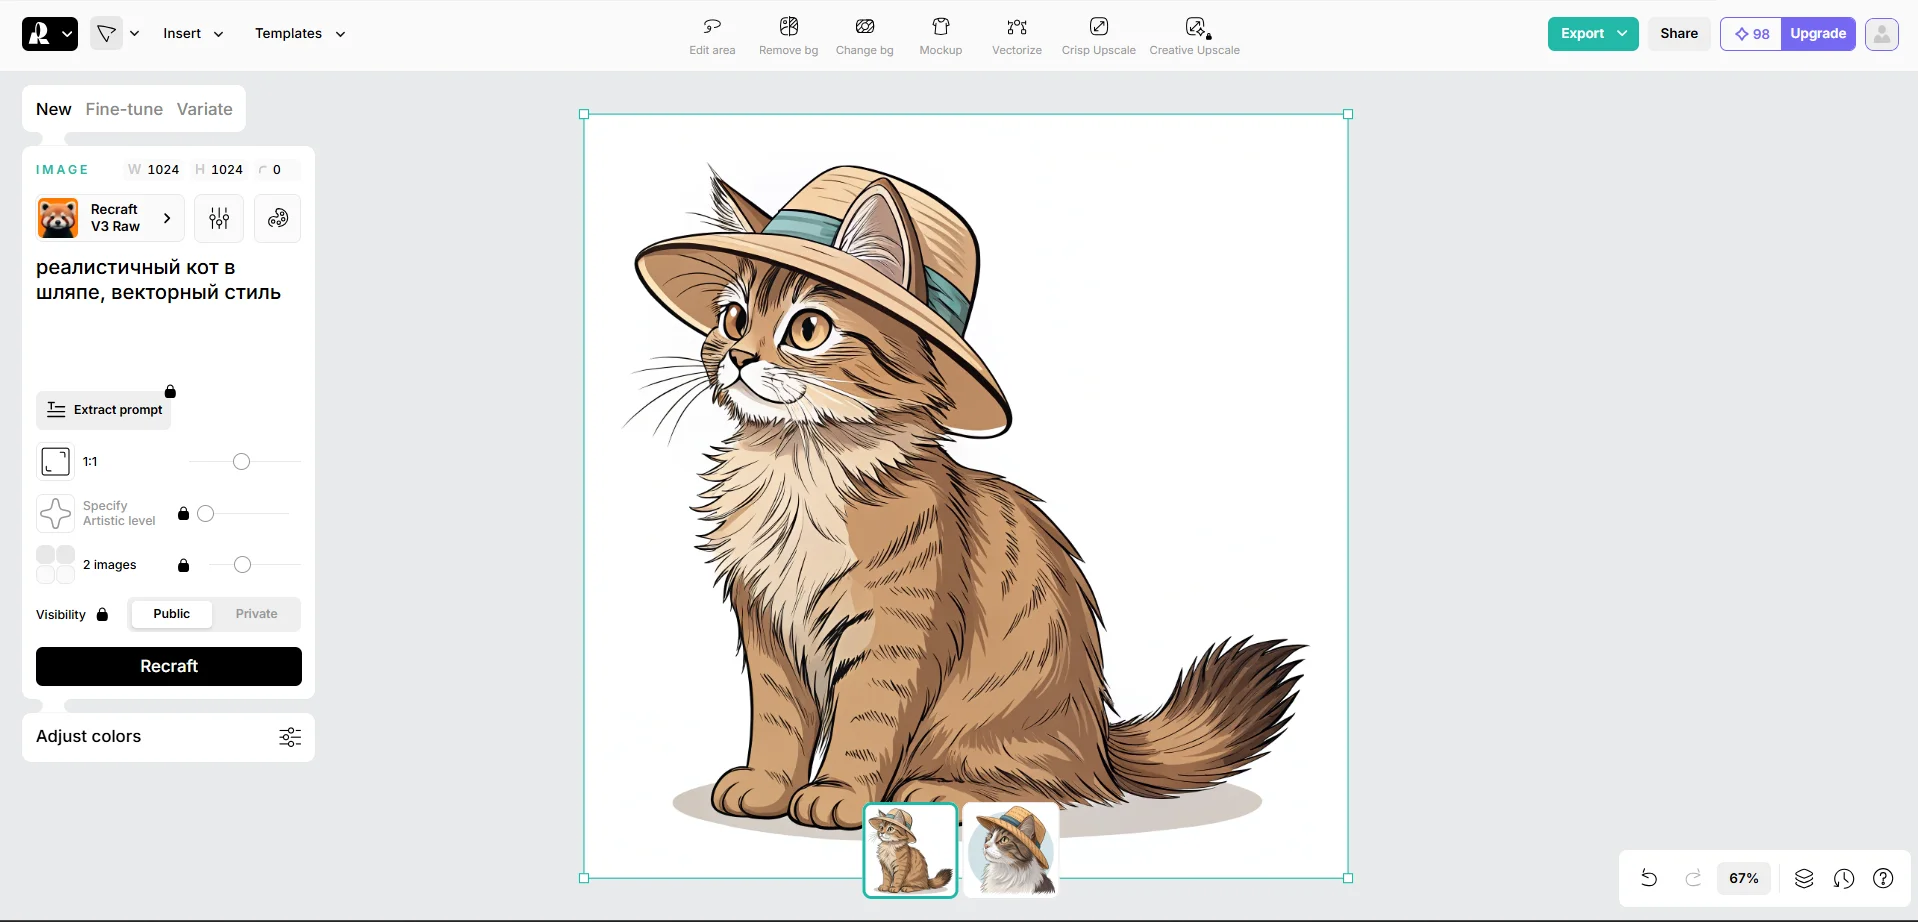This screenshot has height=922, width=1918.
Task: Open the Recraft logo main menu
Action: pyautogui.click(x=49, y=33)
